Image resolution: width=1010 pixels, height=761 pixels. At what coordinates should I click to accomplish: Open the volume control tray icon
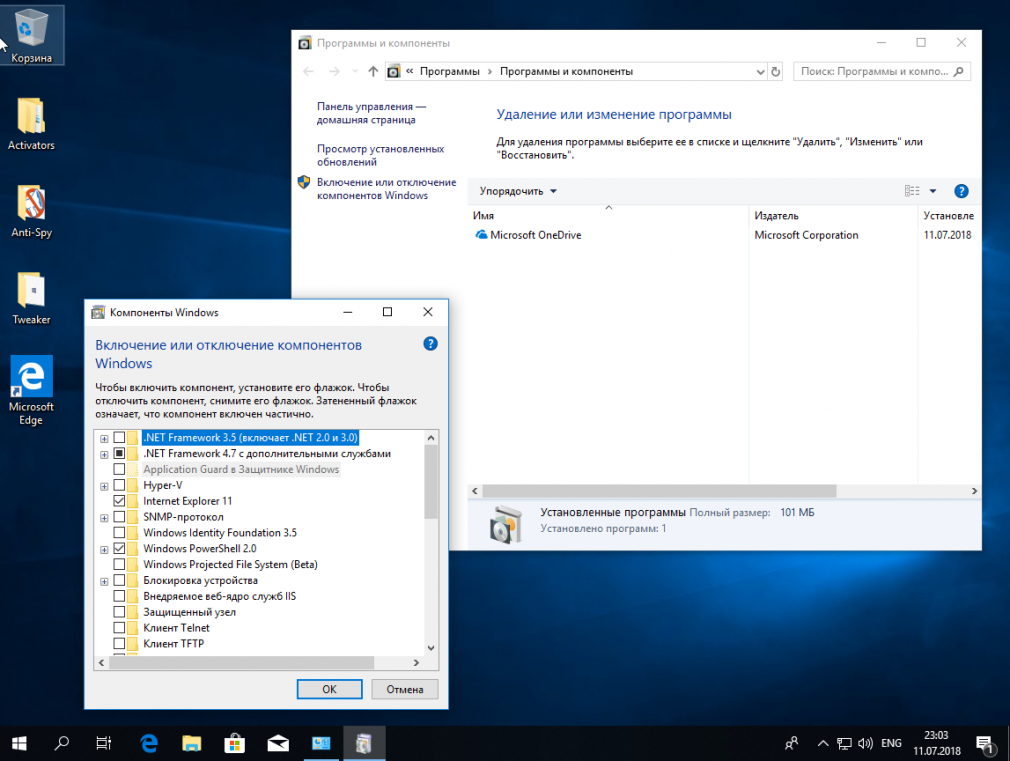click(x=865, y=744)
